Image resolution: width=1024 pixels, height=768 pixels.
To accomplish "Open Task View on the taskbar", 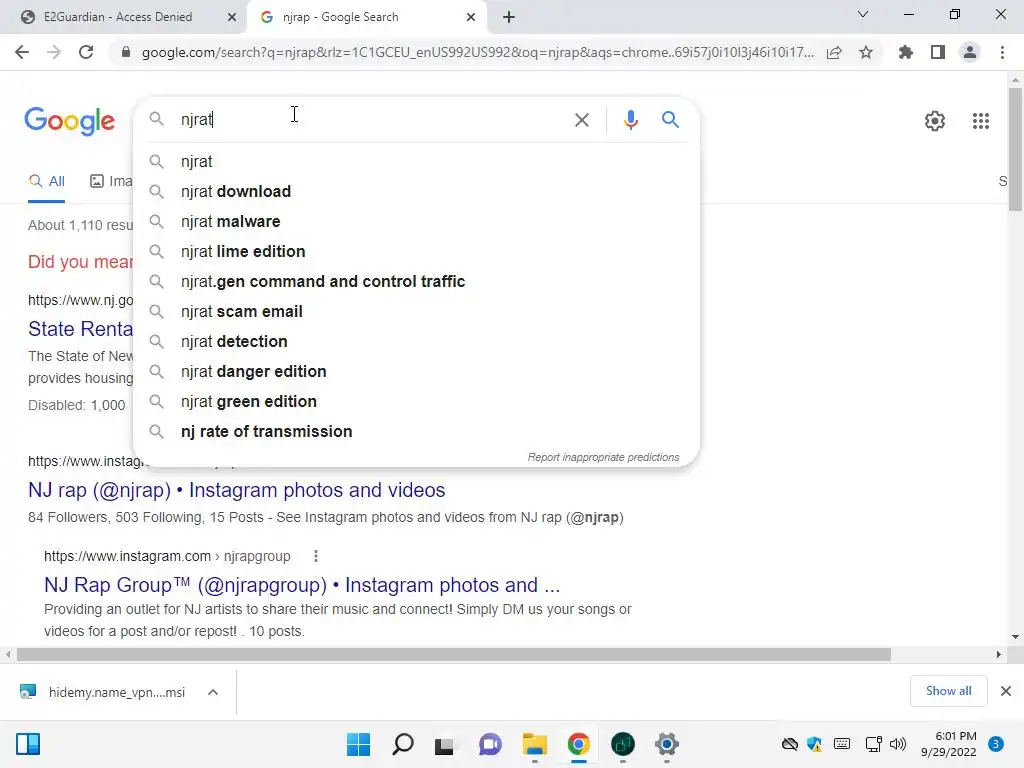I will click(x=445, y=744).
